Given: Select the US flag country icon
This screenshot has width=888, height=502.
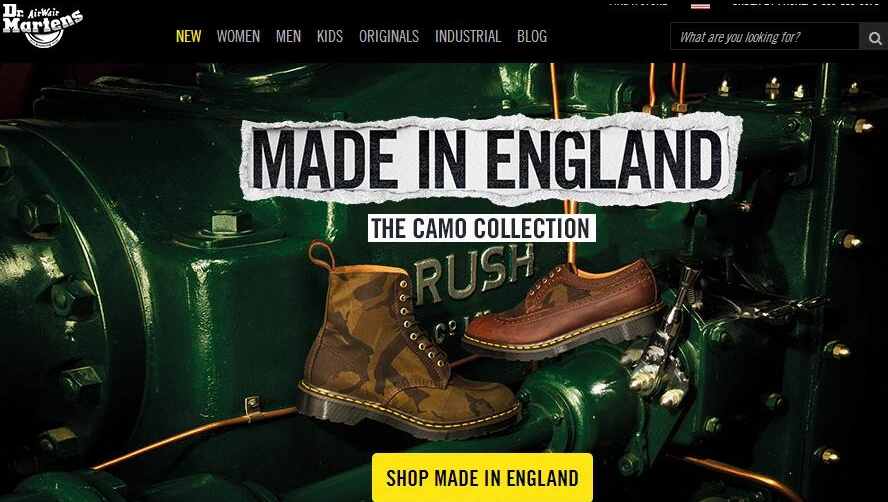Looking at the screenshot, I should coord(700,5).
